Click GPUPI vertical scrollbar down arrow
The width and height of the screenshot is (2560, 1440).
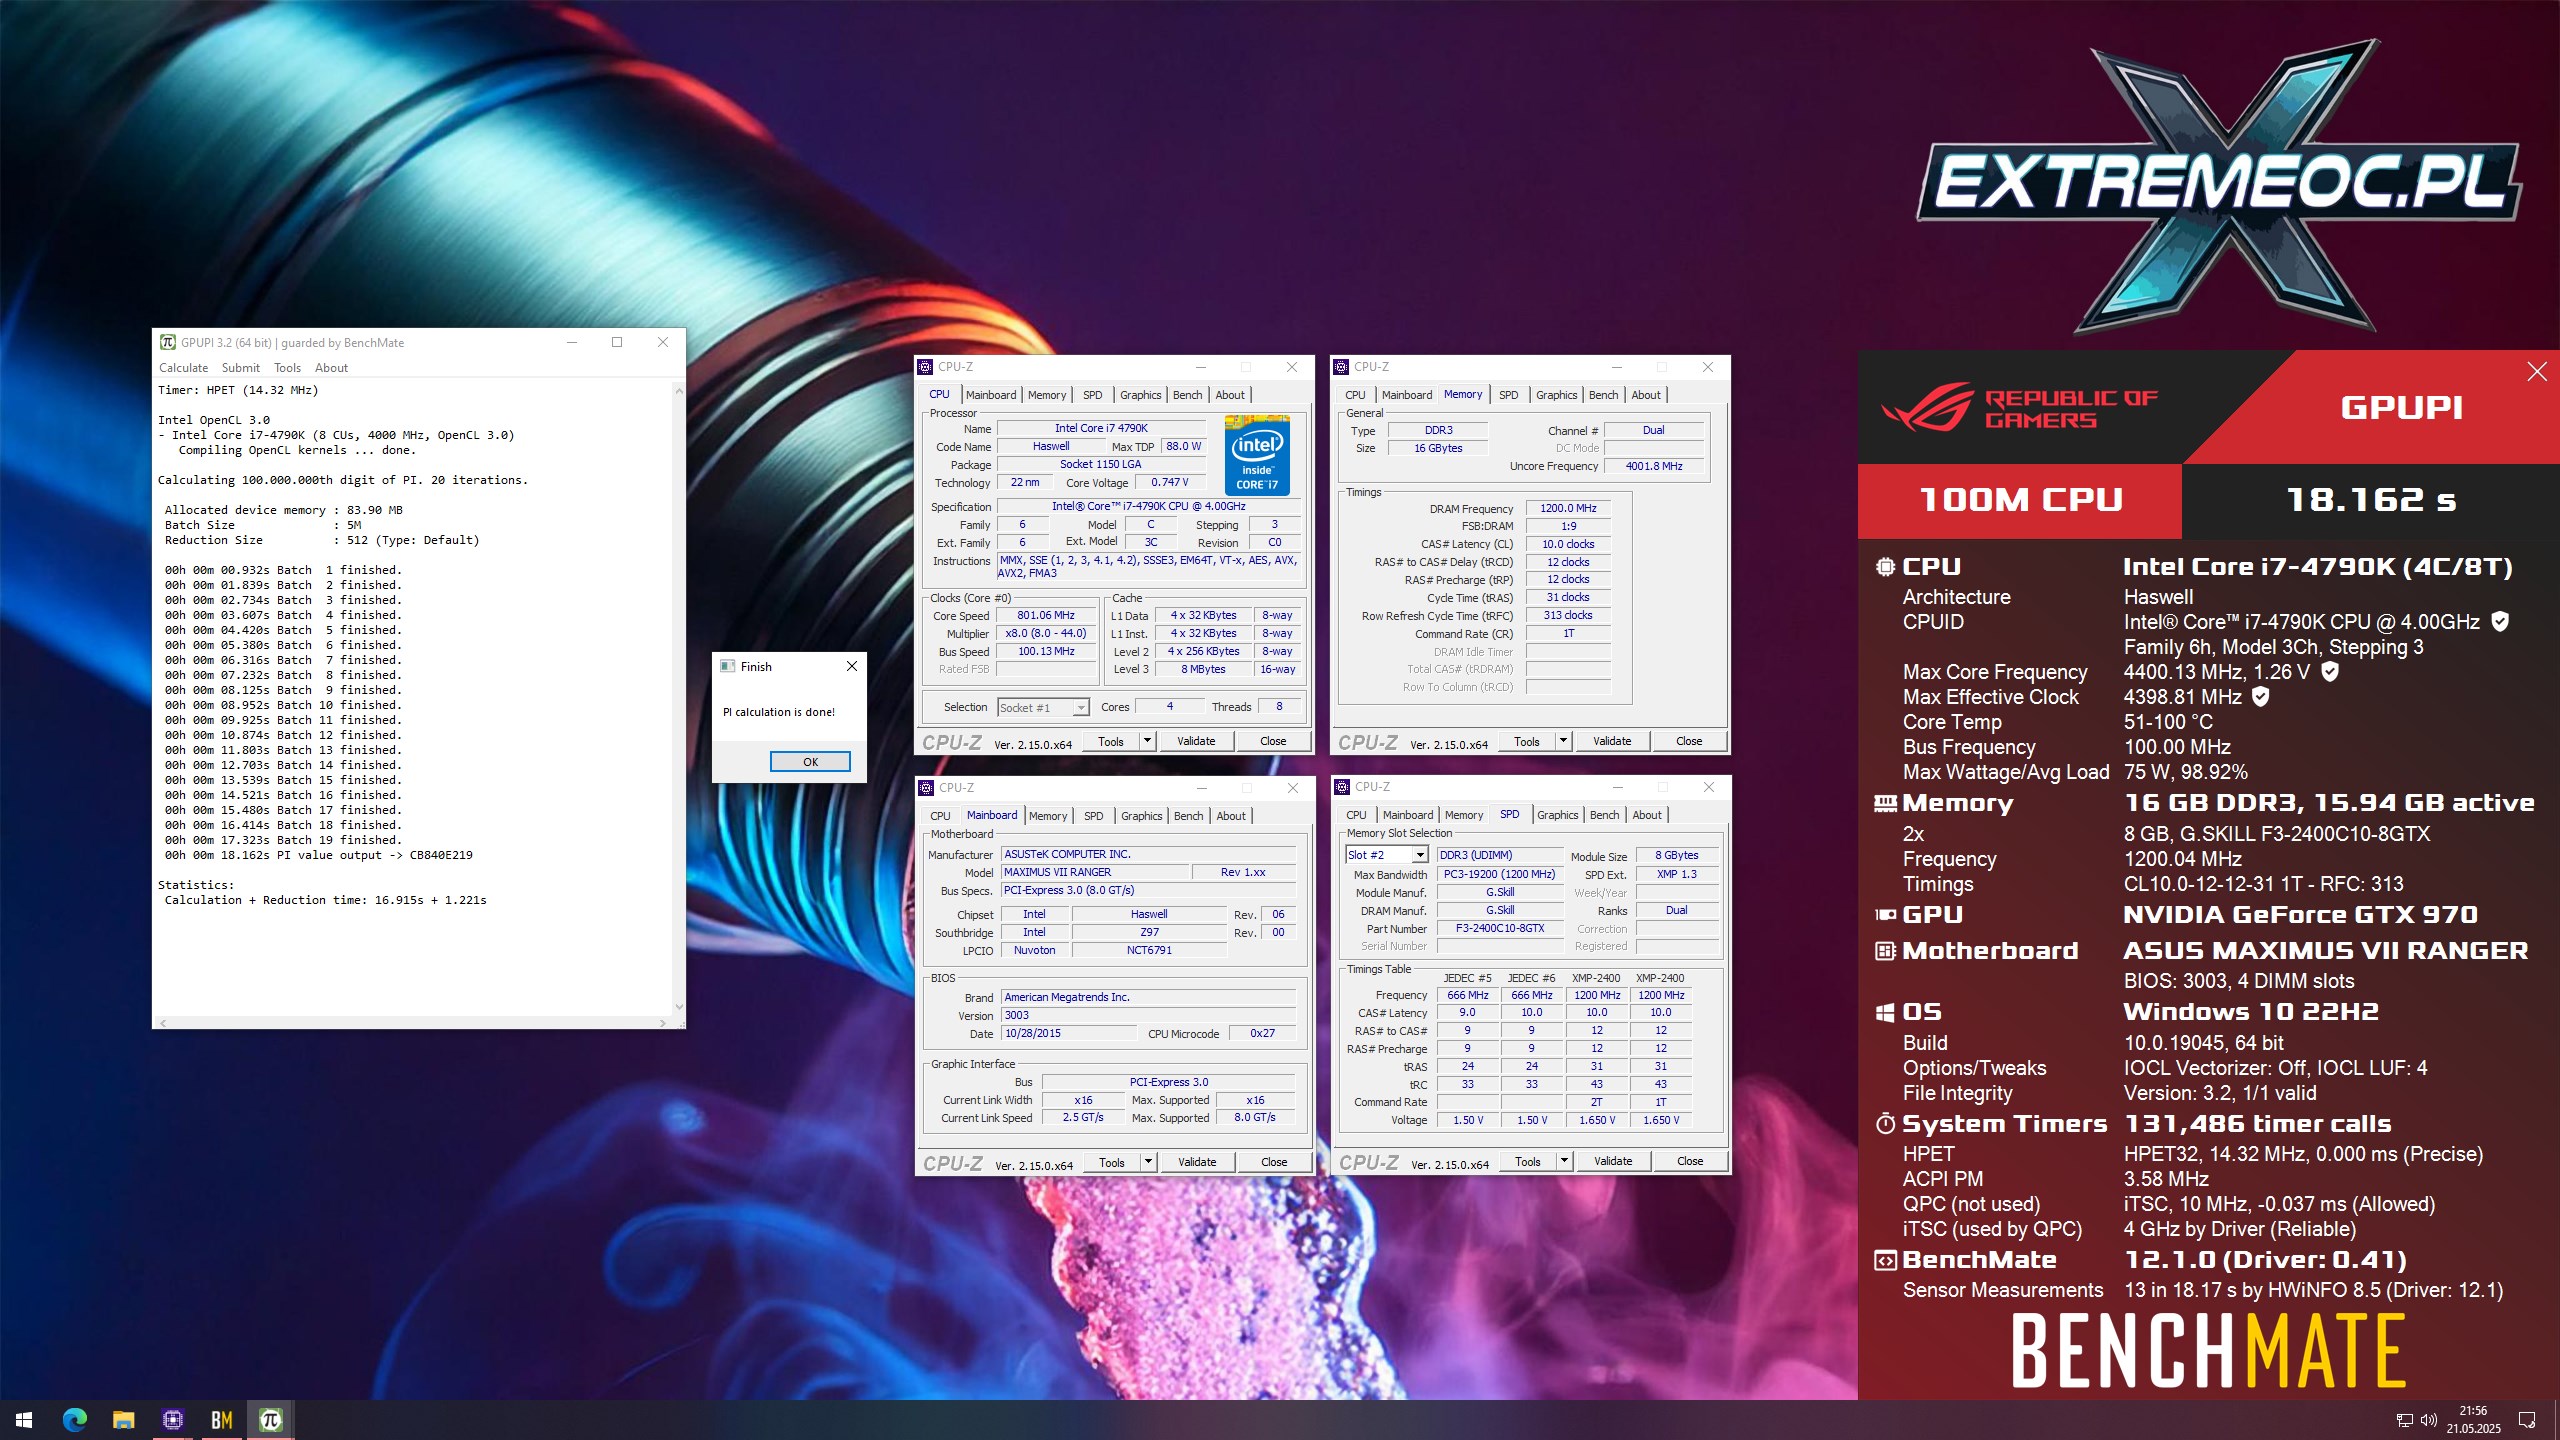click(679, 1007)
